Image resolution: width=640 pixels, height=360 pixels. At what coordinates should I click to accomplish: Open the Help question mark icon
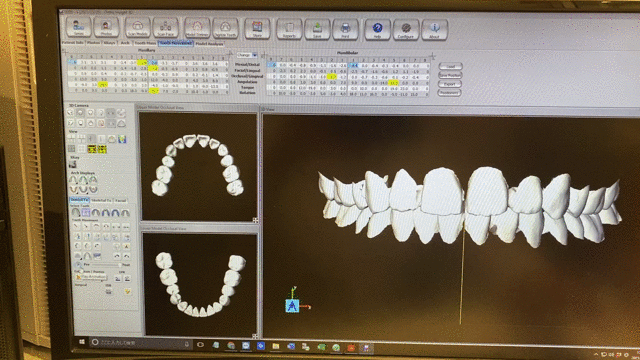pyautogui.click(x=377, y=29)
